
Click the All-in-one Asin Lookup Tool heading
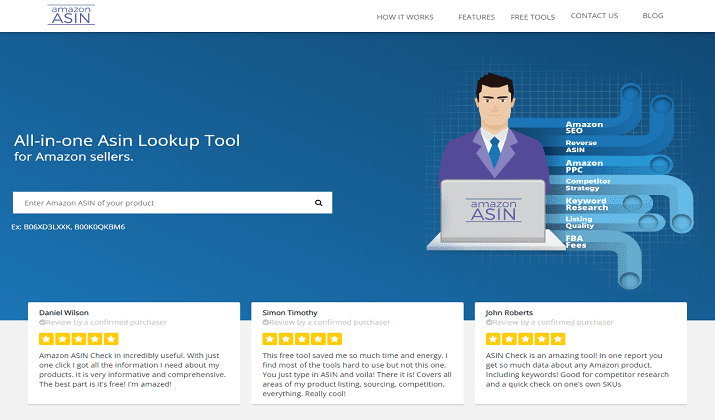tap(127, 140)
